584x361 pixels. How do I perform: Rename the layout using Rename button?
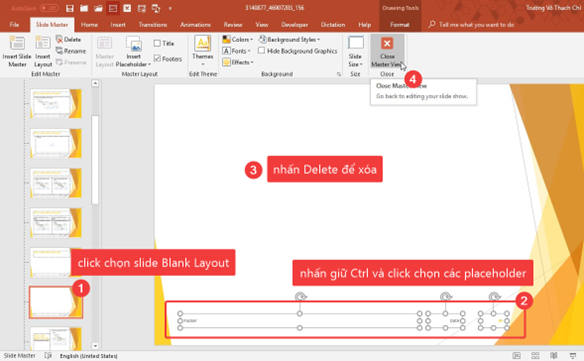coord(71,51)
